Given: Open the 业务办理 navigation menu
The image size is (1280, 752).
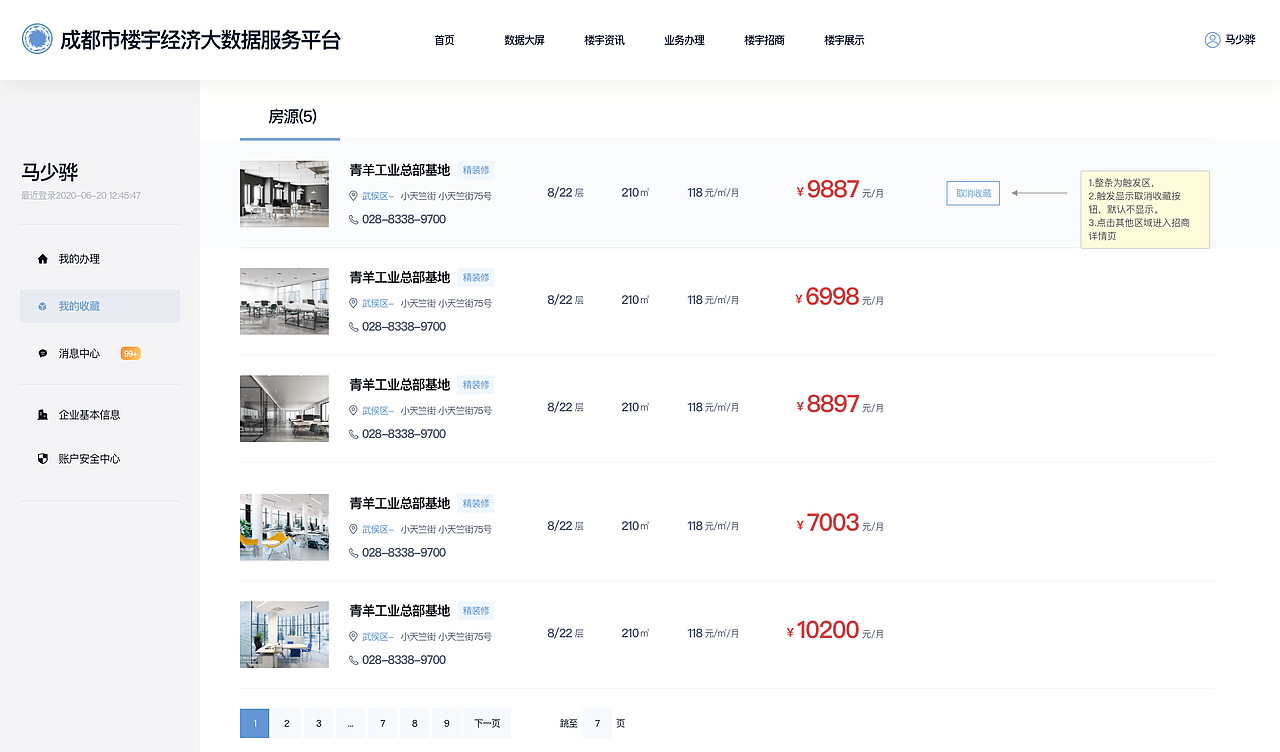Looking at the screenshot, I should pos(684,41).
